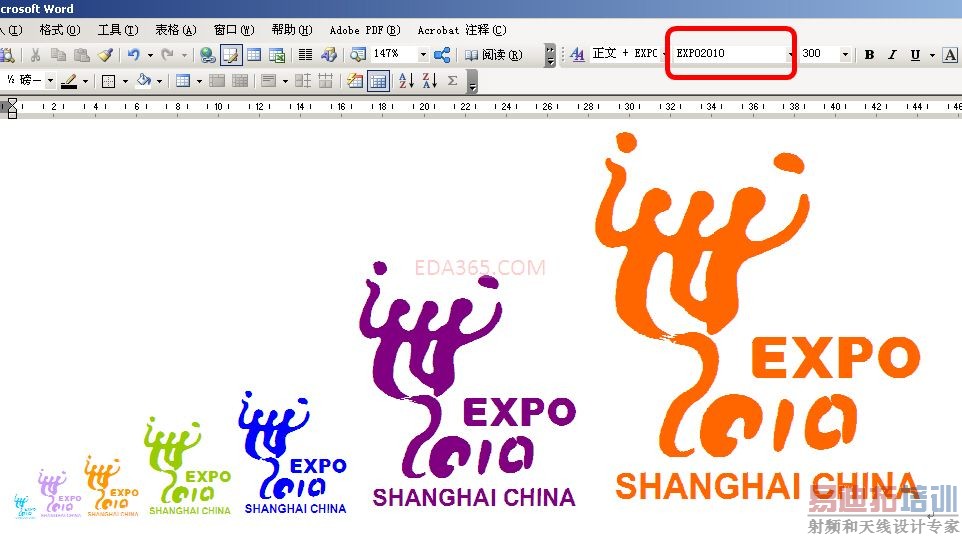Toggle the Tables and Borders toolbar button
This screenshot has height=536, width=962.
coord(231,55)
